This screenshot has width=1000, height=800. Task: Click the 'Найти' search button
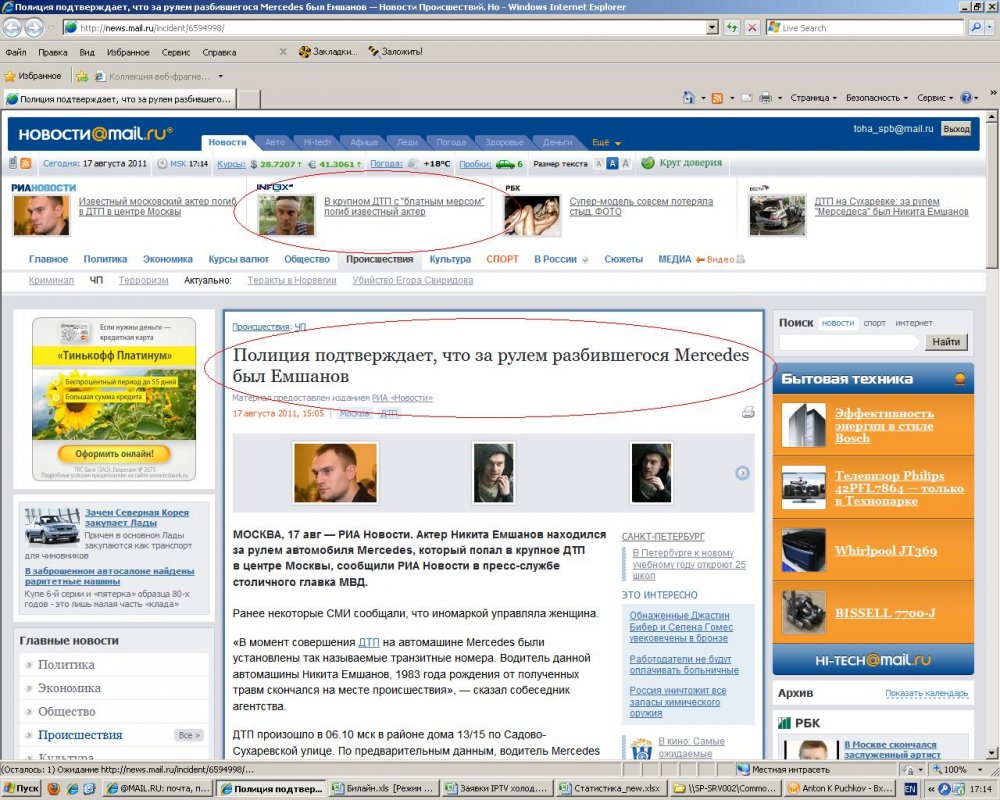click(x=945, y=342)
